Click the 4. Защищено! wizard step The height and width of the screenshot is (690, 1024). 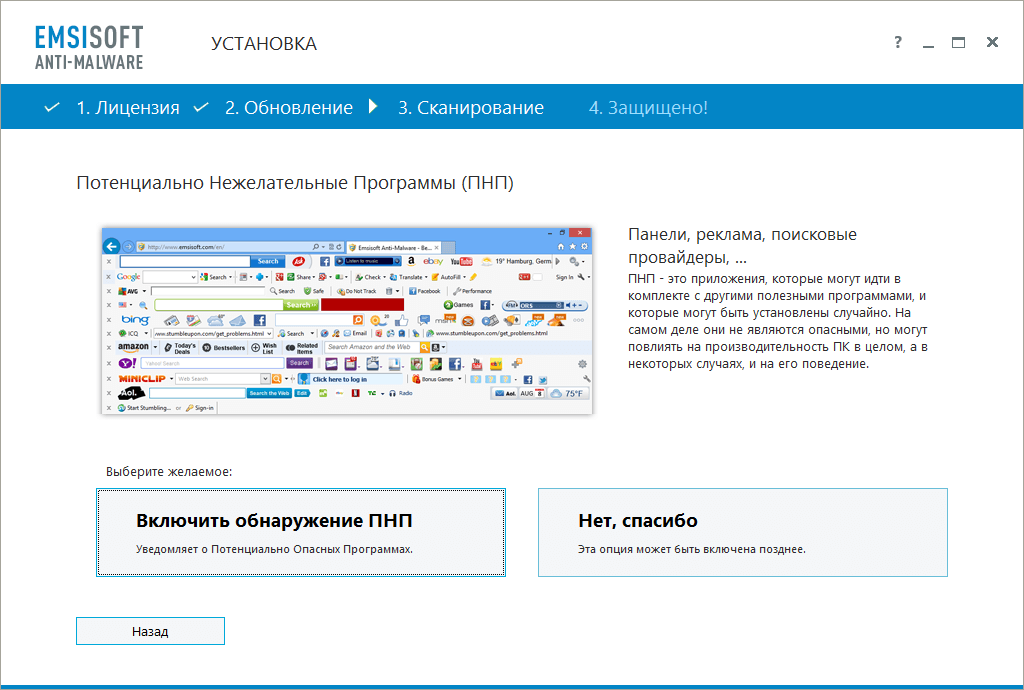click(648, 107)
